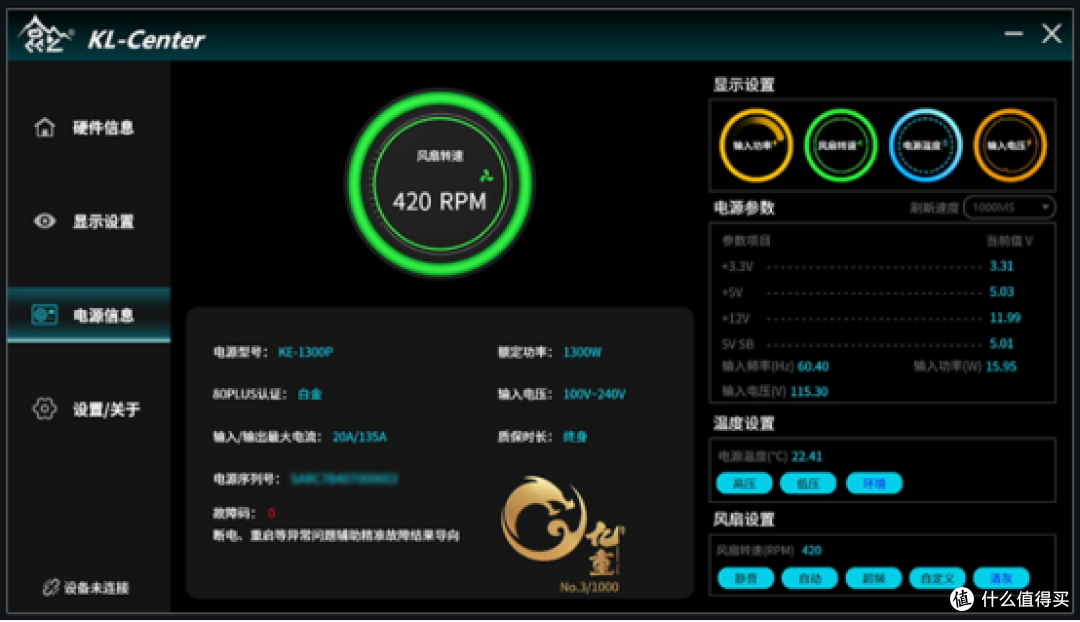Set fan mode to 自定义
The width and height of the screenshot is (1080, 622).
(937, 578)
